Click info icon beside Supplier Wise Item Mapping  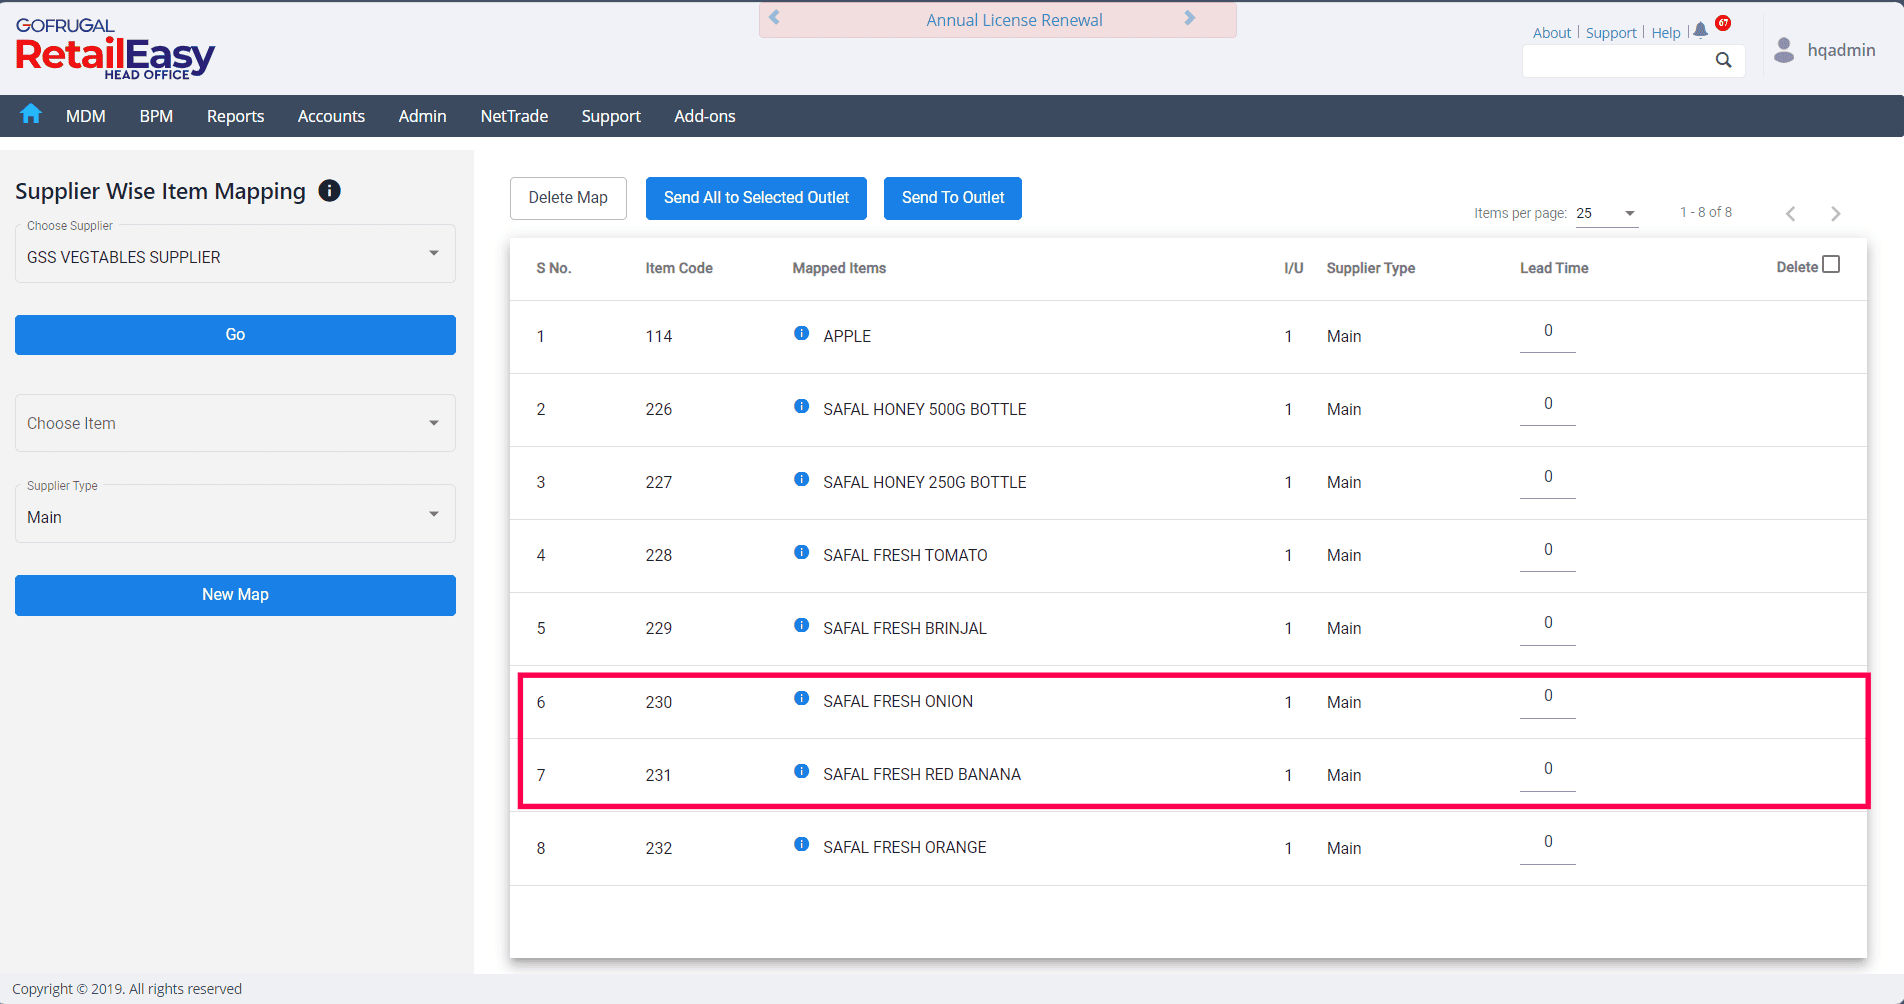[329, 190]
